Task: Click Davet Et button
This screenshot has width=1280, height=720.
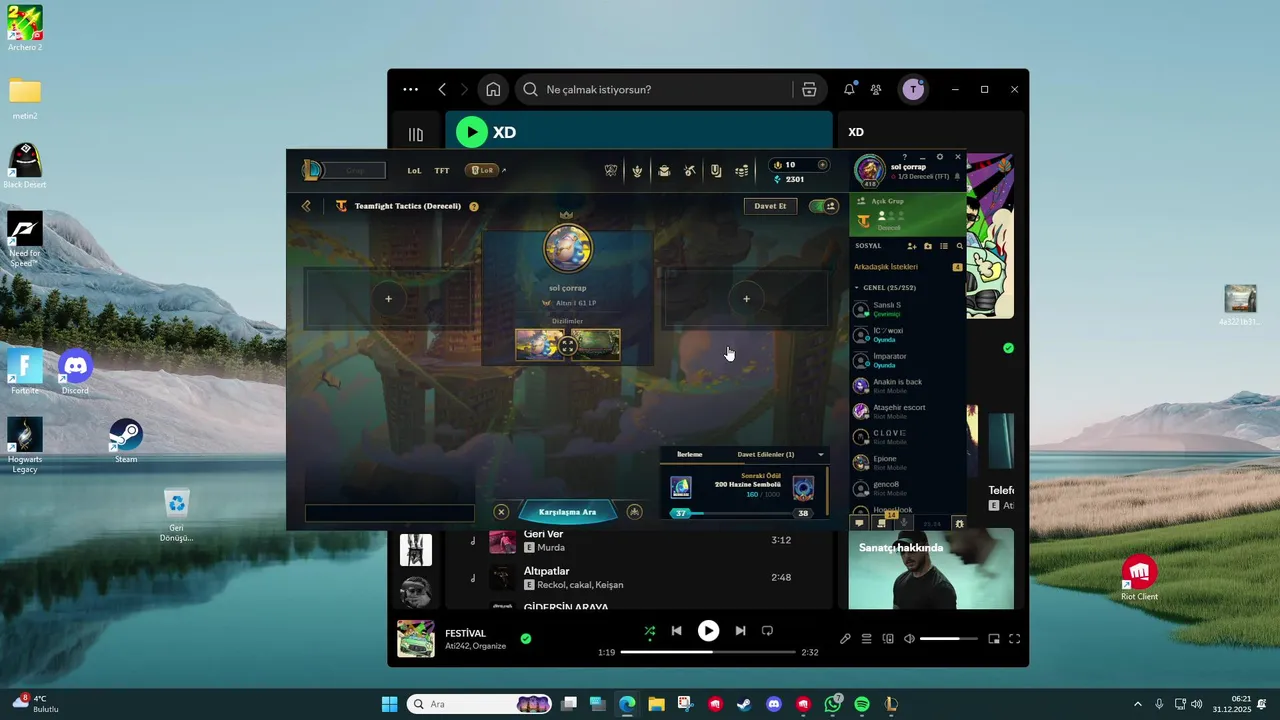Action: [770, 206]
